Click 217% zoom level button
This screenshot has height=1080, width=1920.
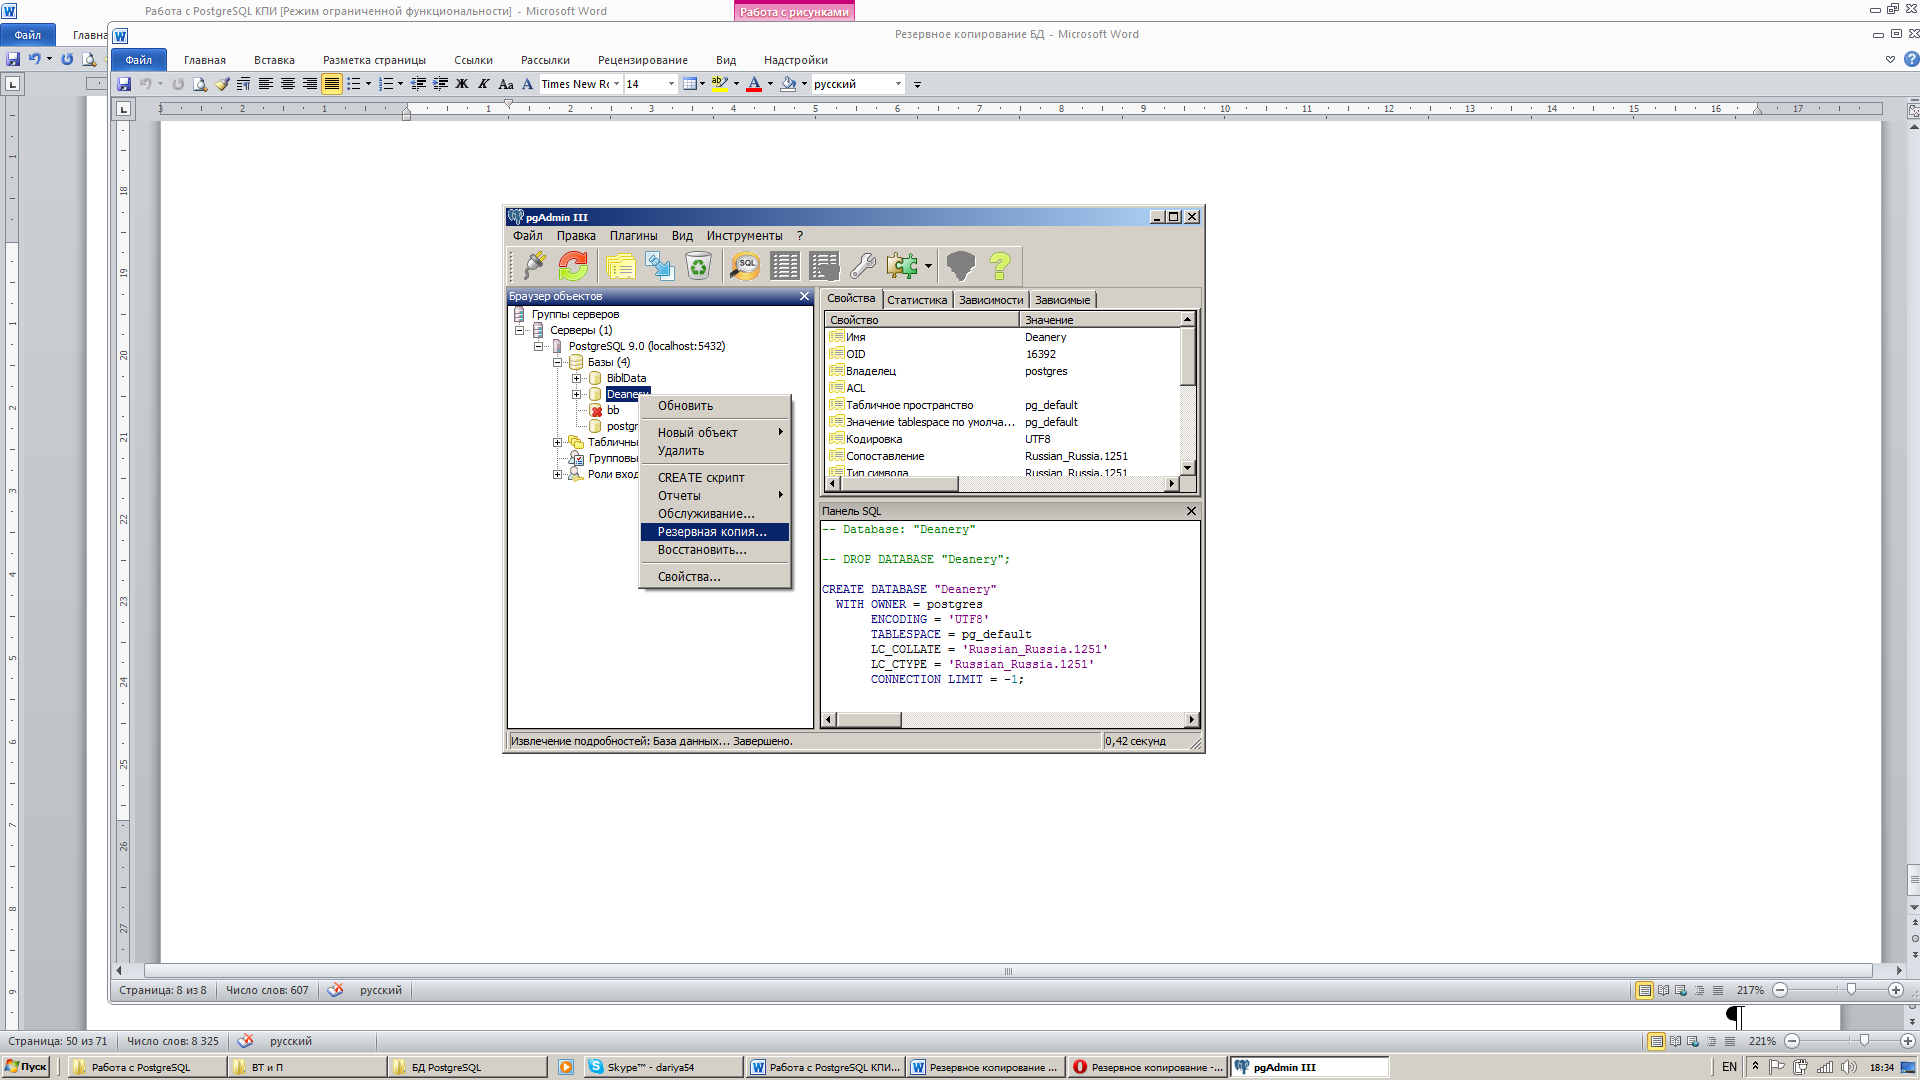pos(1750,990)
